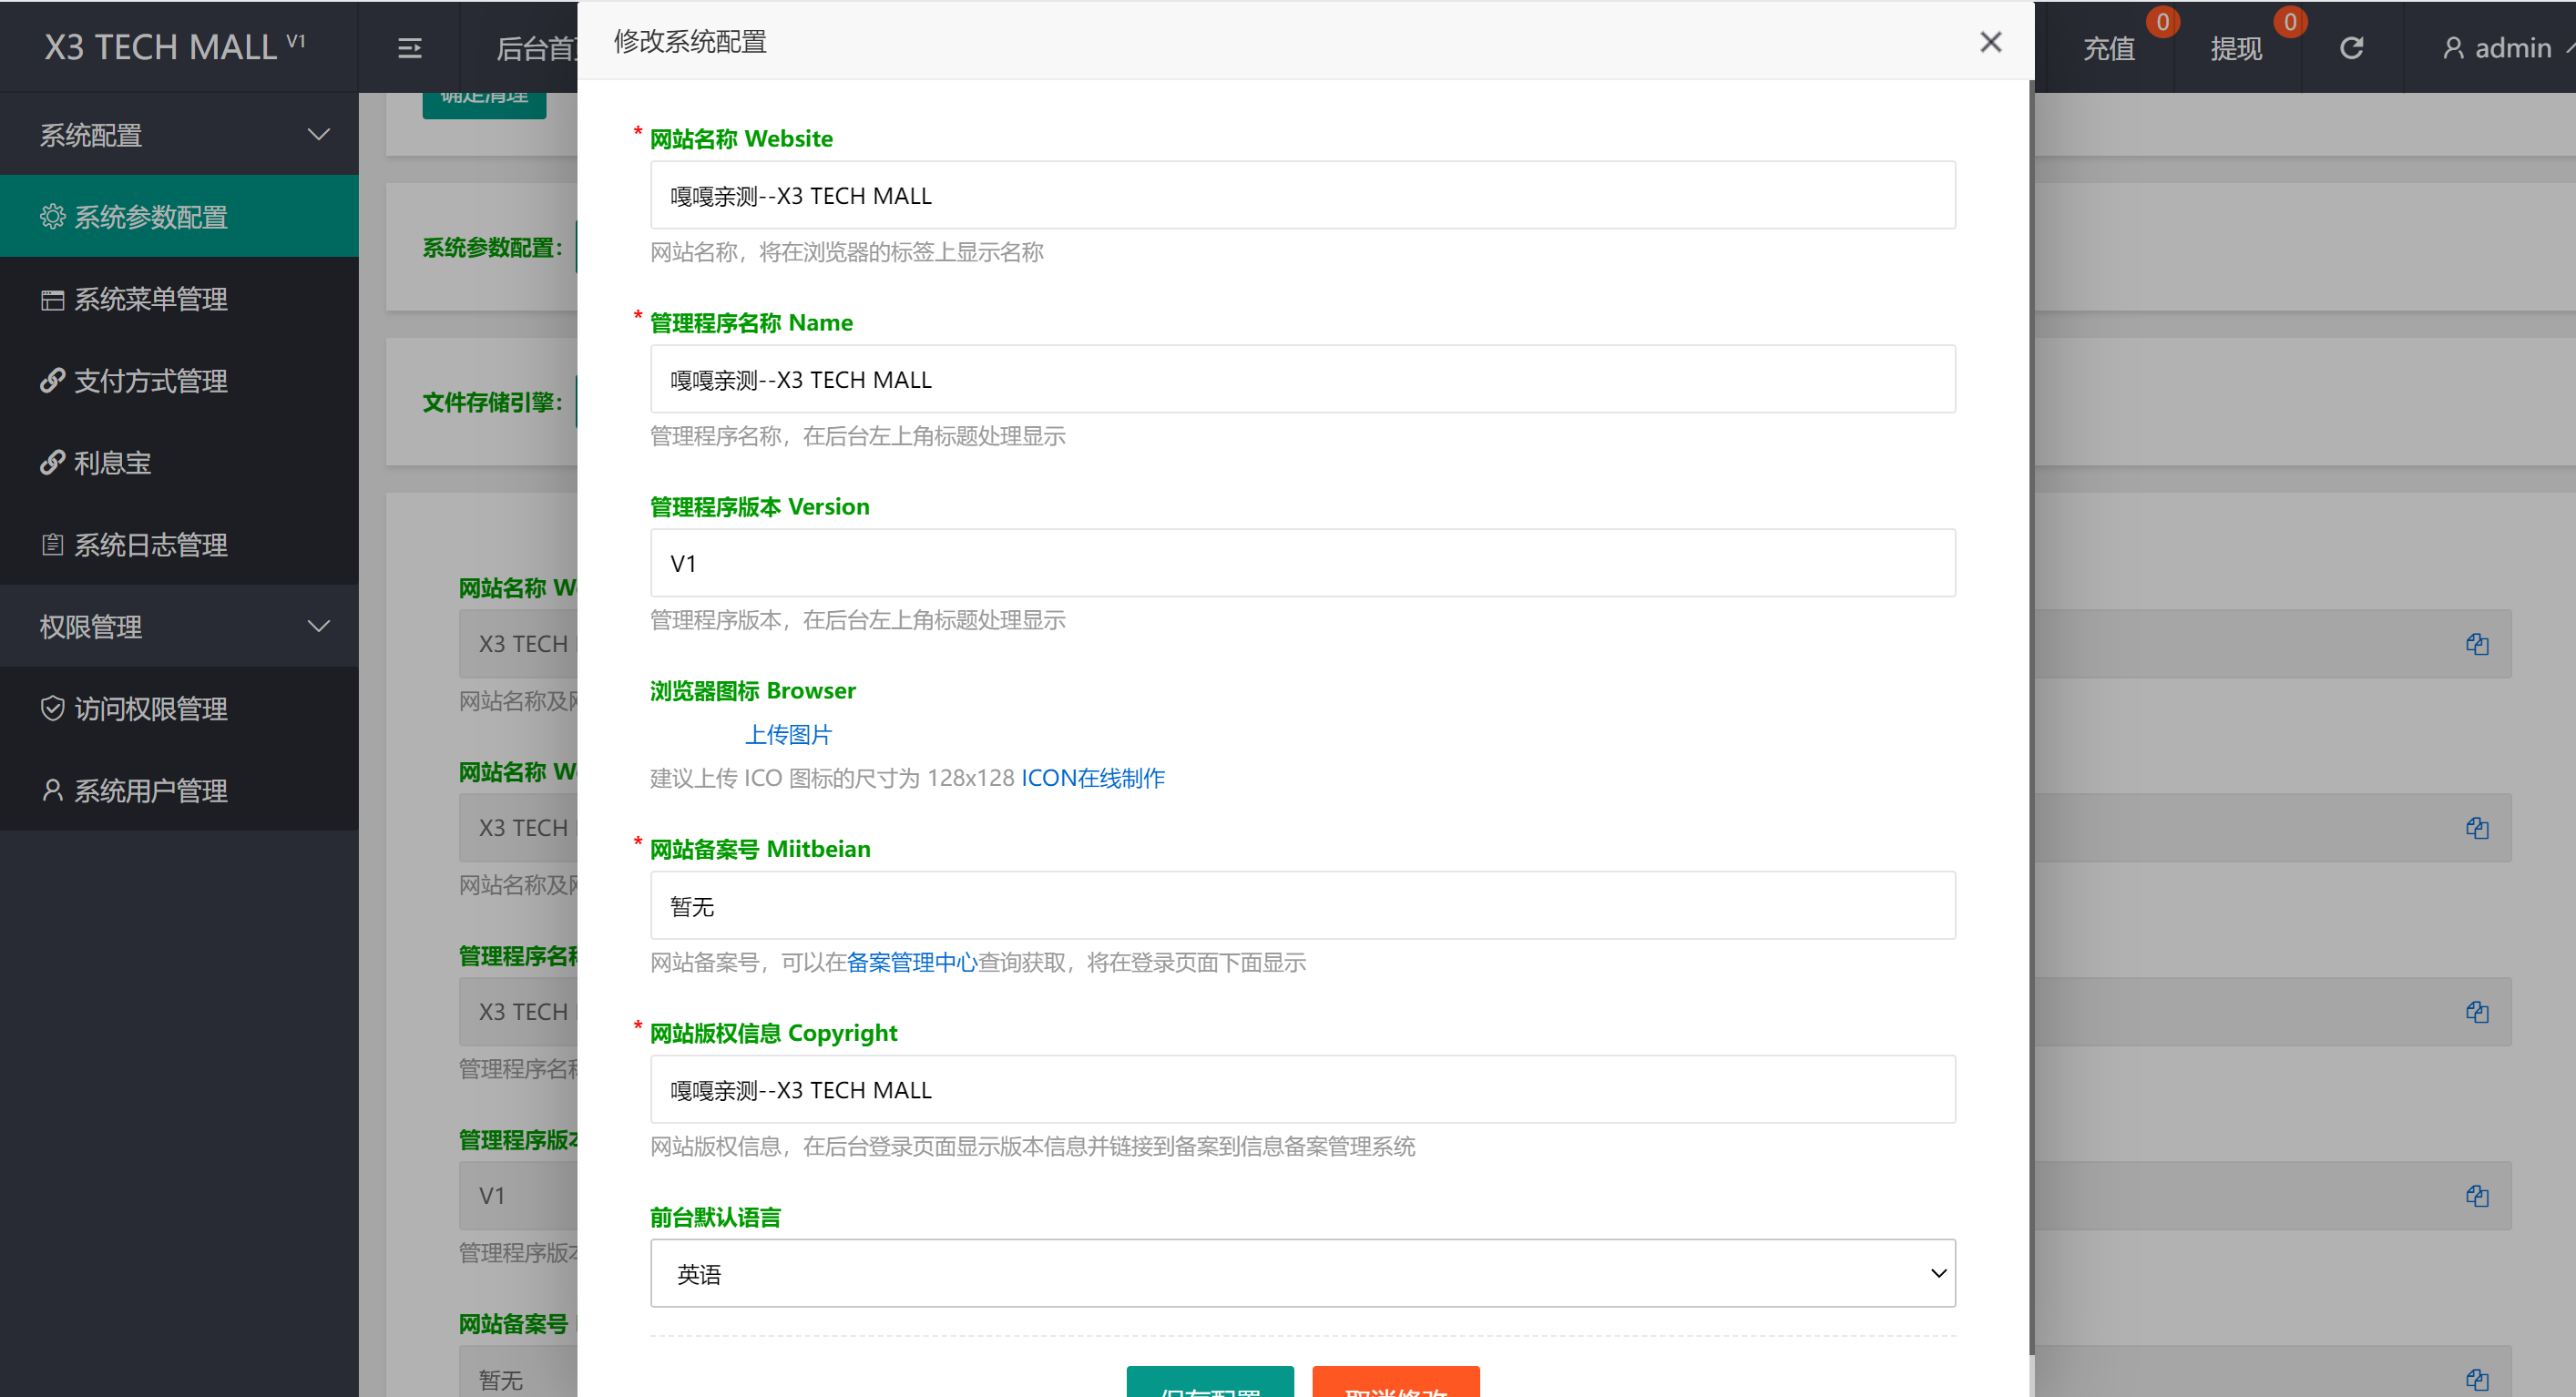Viewport: 2576px width, 1397px height.
Task: Open the ICON在线制作 link
Action: tap(1092, 778)
